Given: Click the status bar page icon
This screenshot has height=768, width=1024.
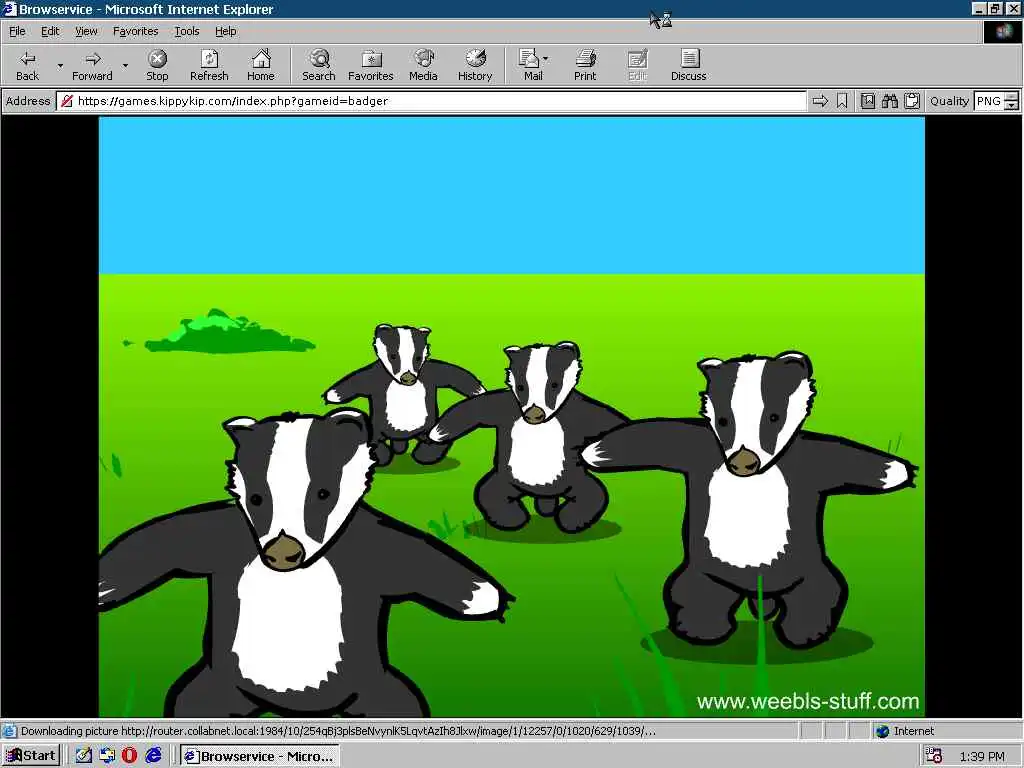Looking at the screenshot, I should (9, 731).
